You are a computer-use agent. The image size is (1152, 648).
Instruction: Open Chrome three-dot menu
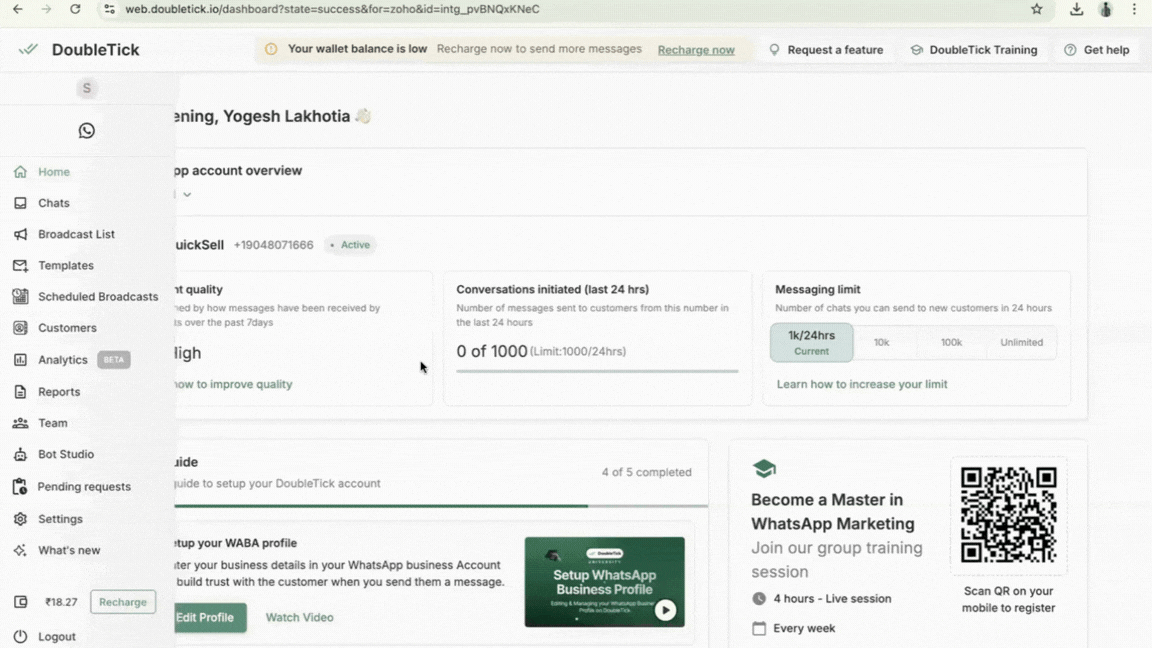tap(1134, 9)
